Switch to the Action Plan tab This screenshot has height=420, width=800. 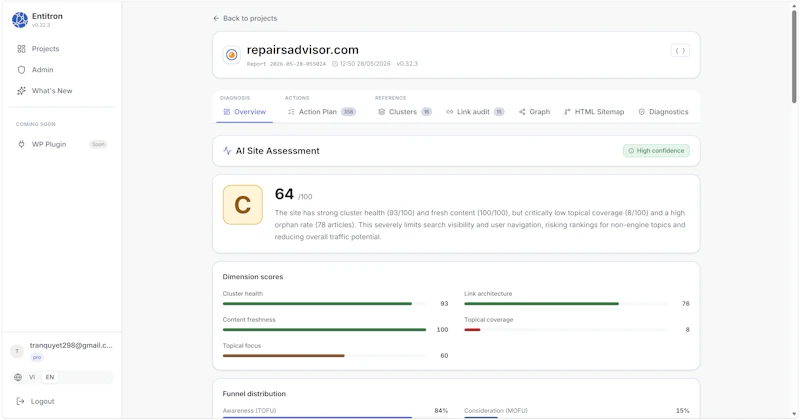click(x=321, y=112)
